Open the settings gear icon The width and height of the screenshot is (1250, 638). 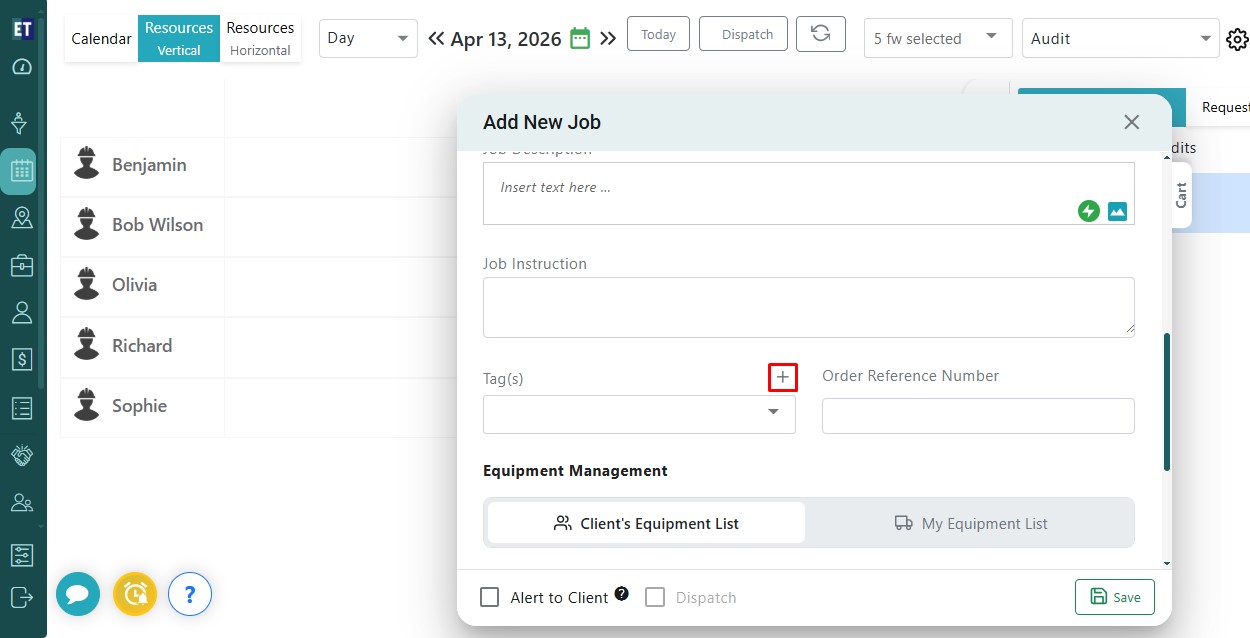pos(1236,39)
